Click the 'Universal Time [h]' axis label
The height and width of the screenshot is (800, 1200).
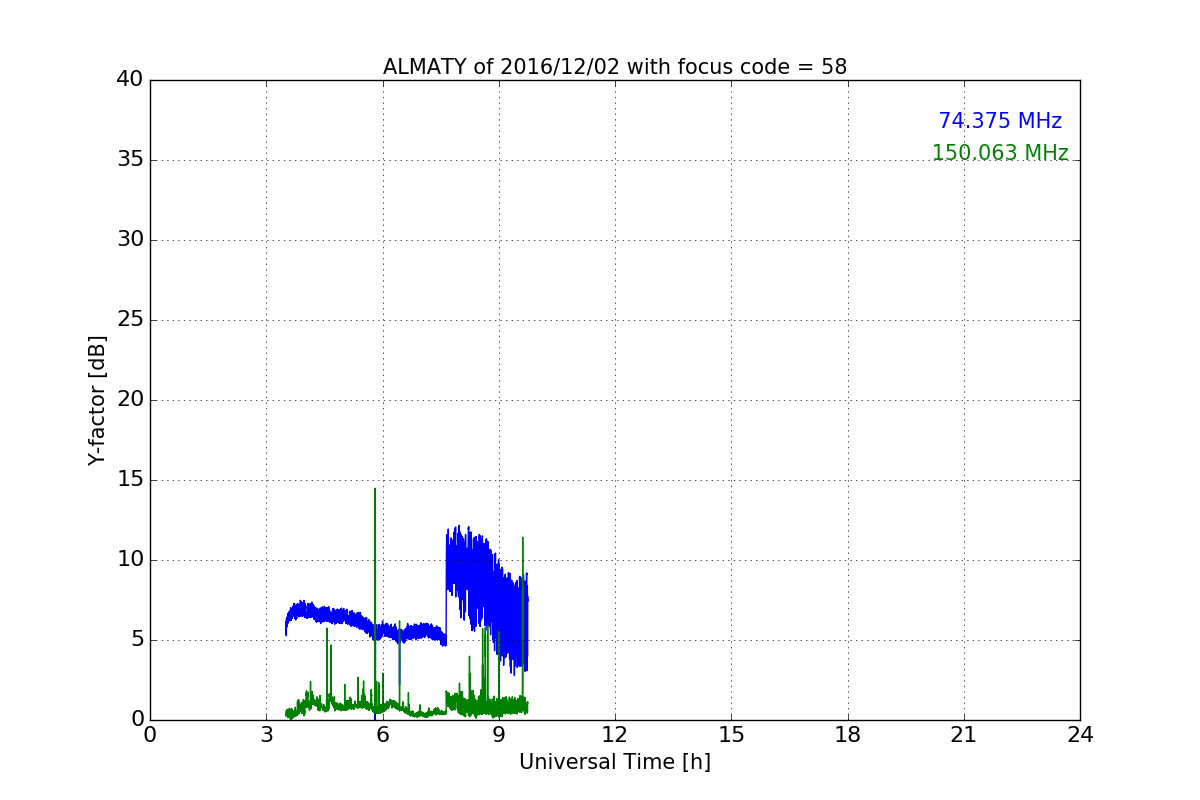pos(615,762)
